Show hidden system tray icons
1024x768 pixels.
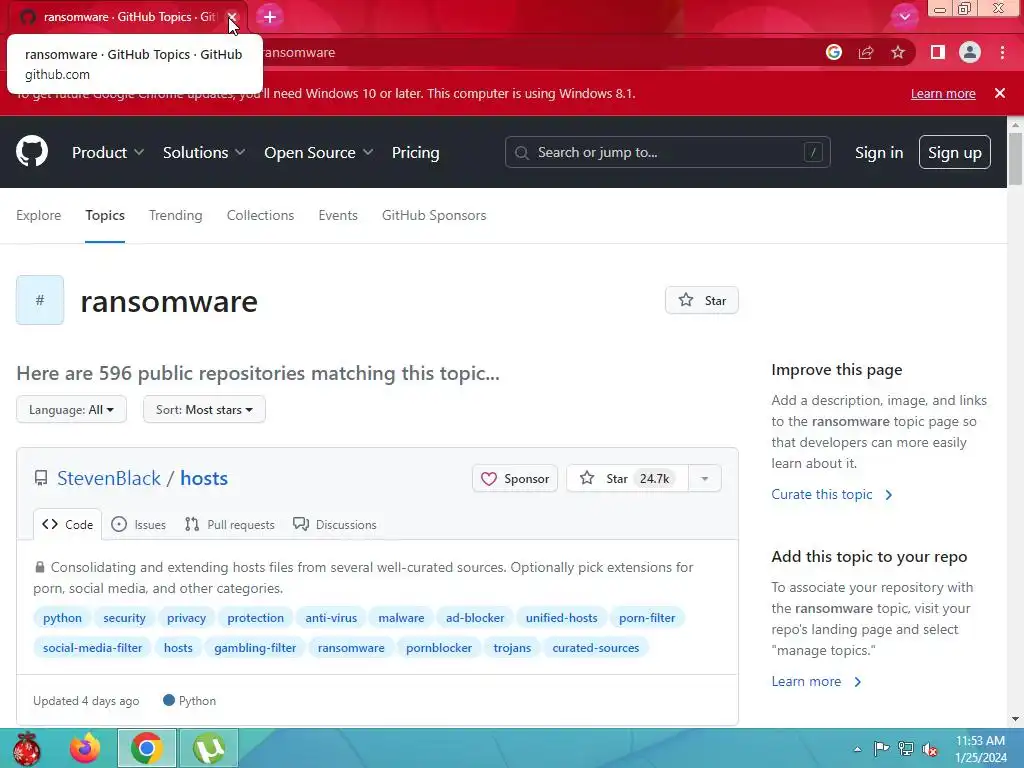(857, 749)
